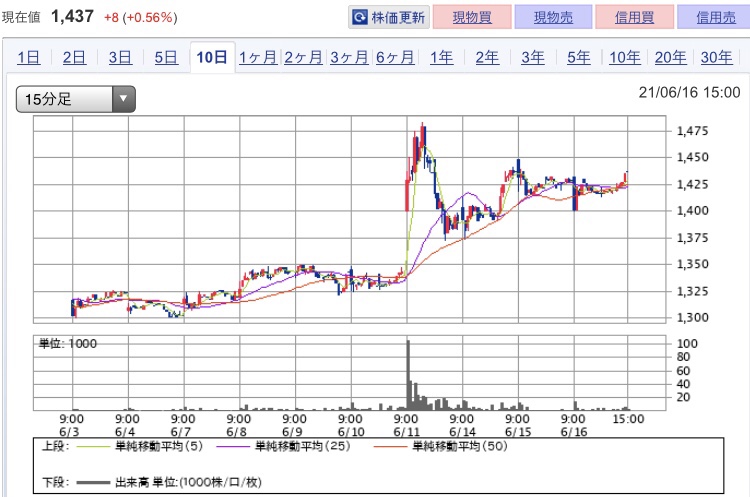Switch chart range to 2日

click(x=75, y=57)
